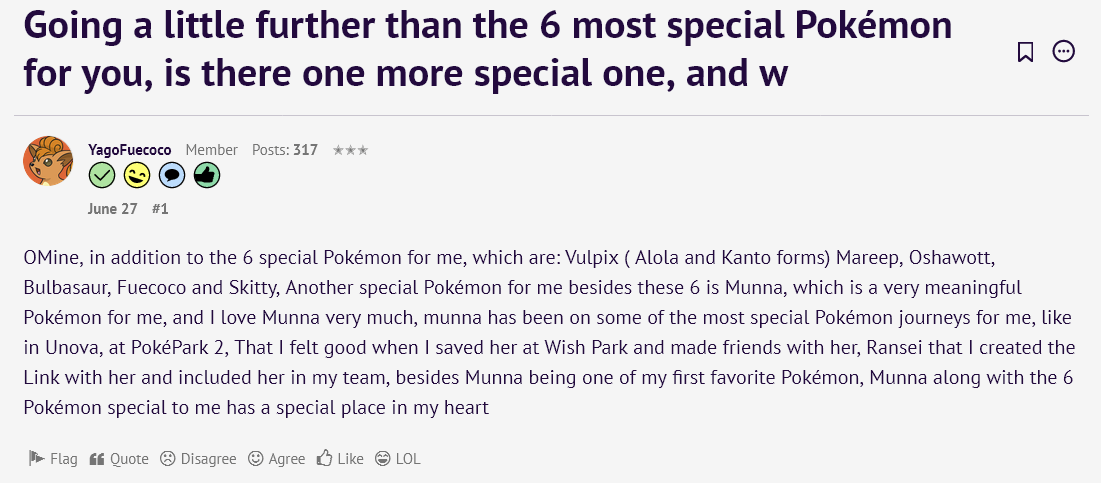Click the #1 post number permalink
Screen dimensions: 1101x483
(160, 209)
